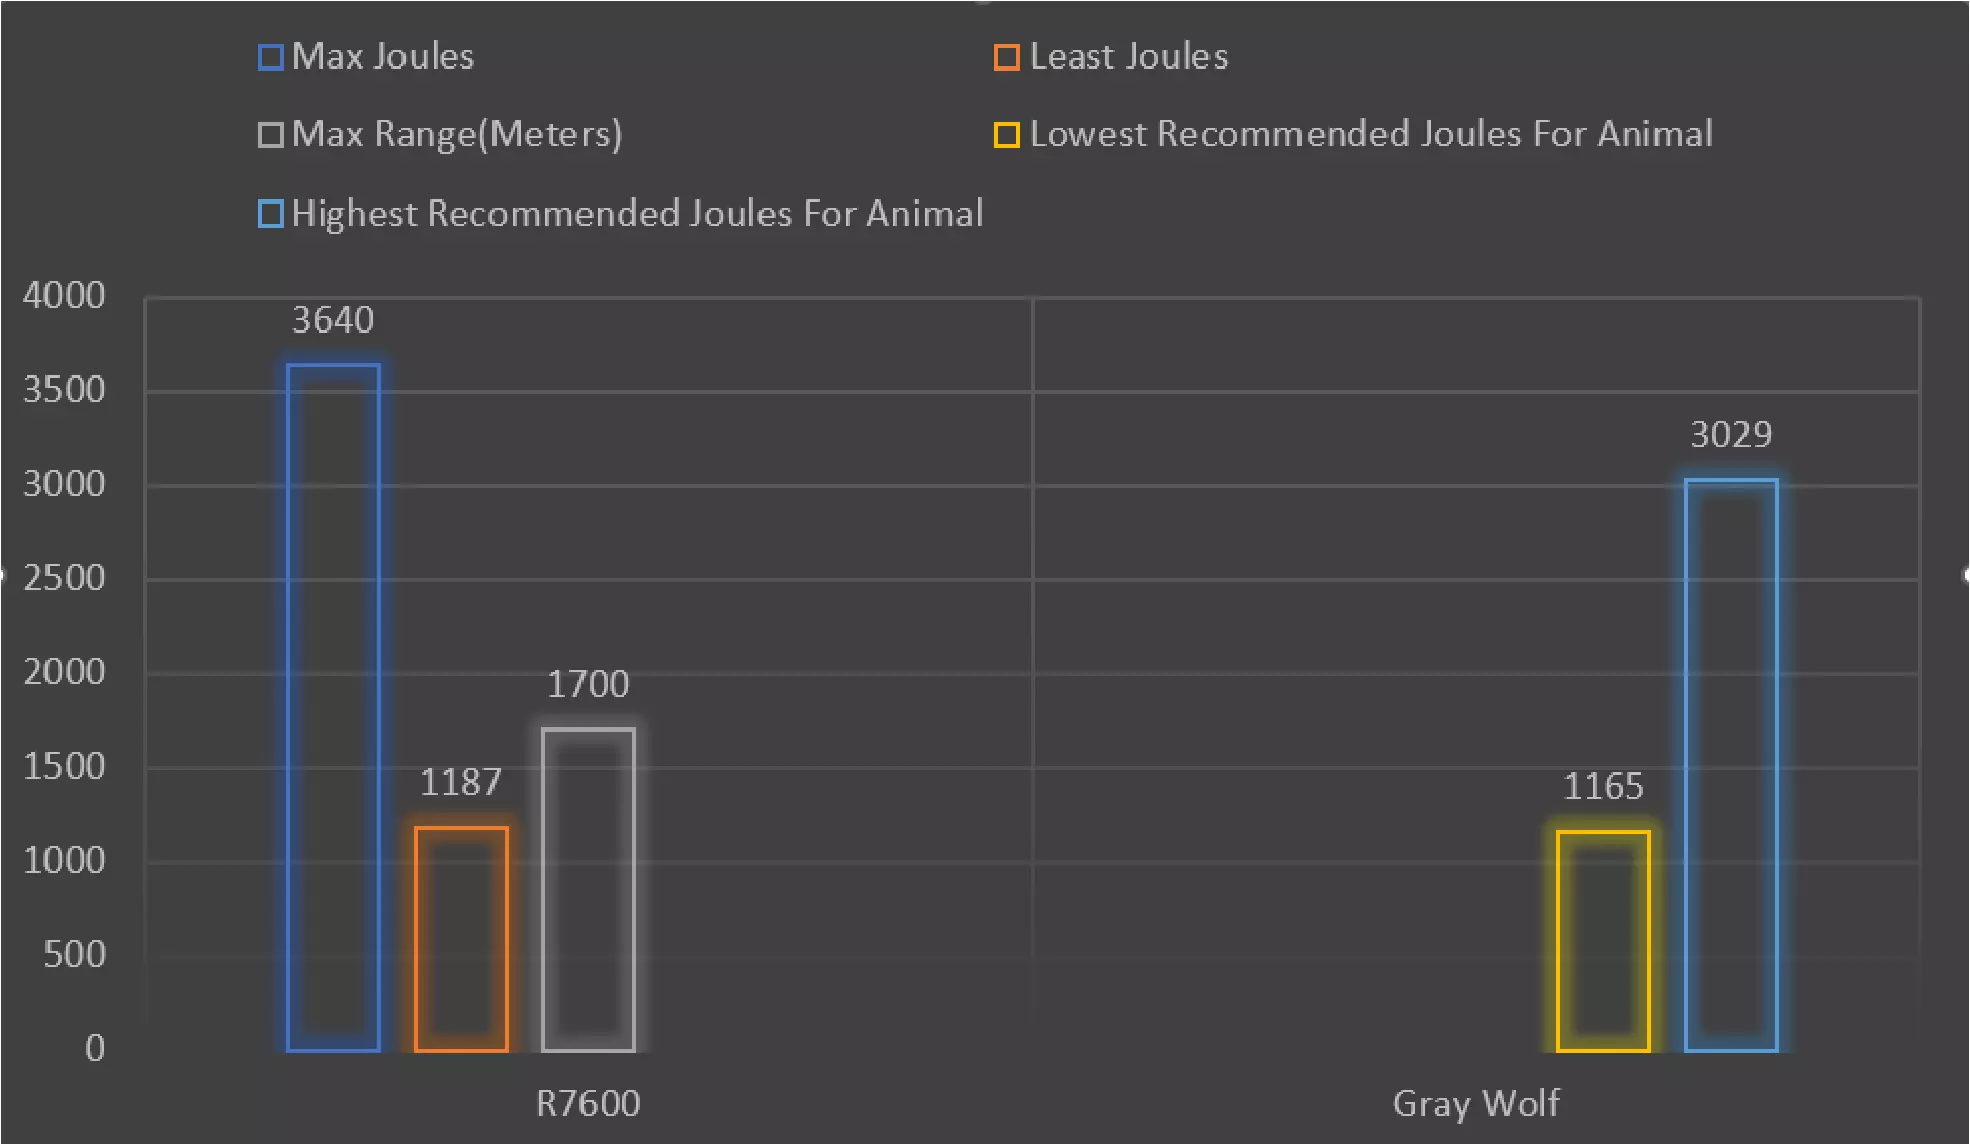Select the light blue Gray Wolf bar
Viewport: 1970px width, 1144px height.
(1731, 765)
